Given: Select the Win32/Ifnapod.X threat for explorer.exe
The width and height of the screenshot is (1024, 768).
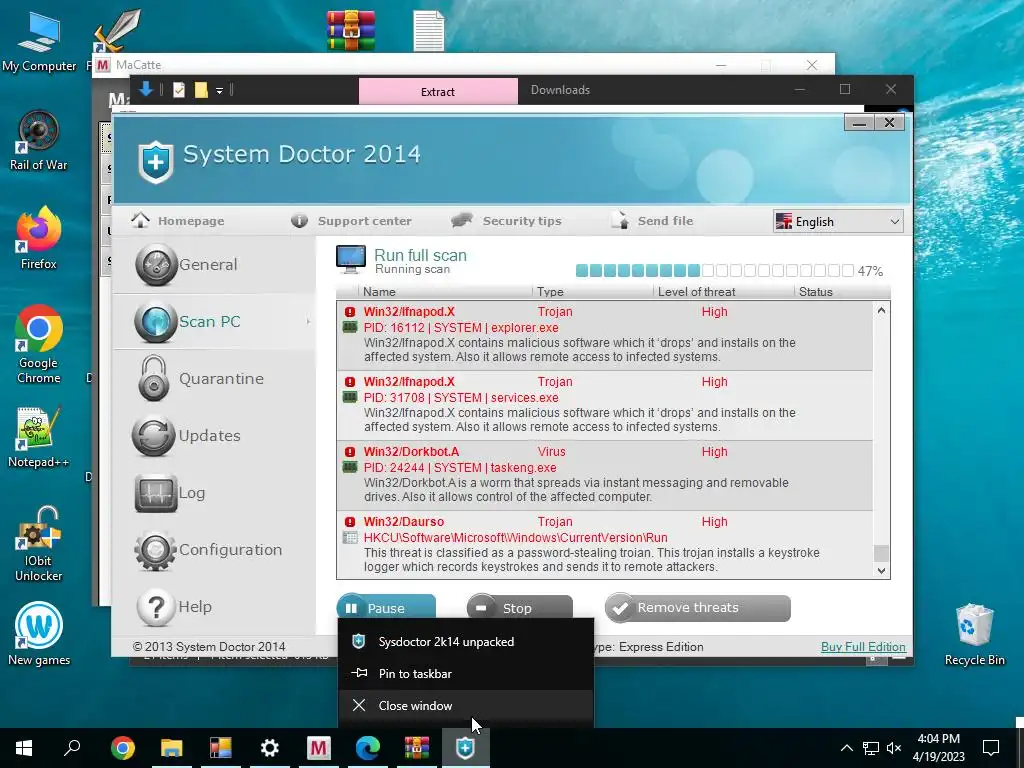Looking at the screenshot, I should coord(605,335).
